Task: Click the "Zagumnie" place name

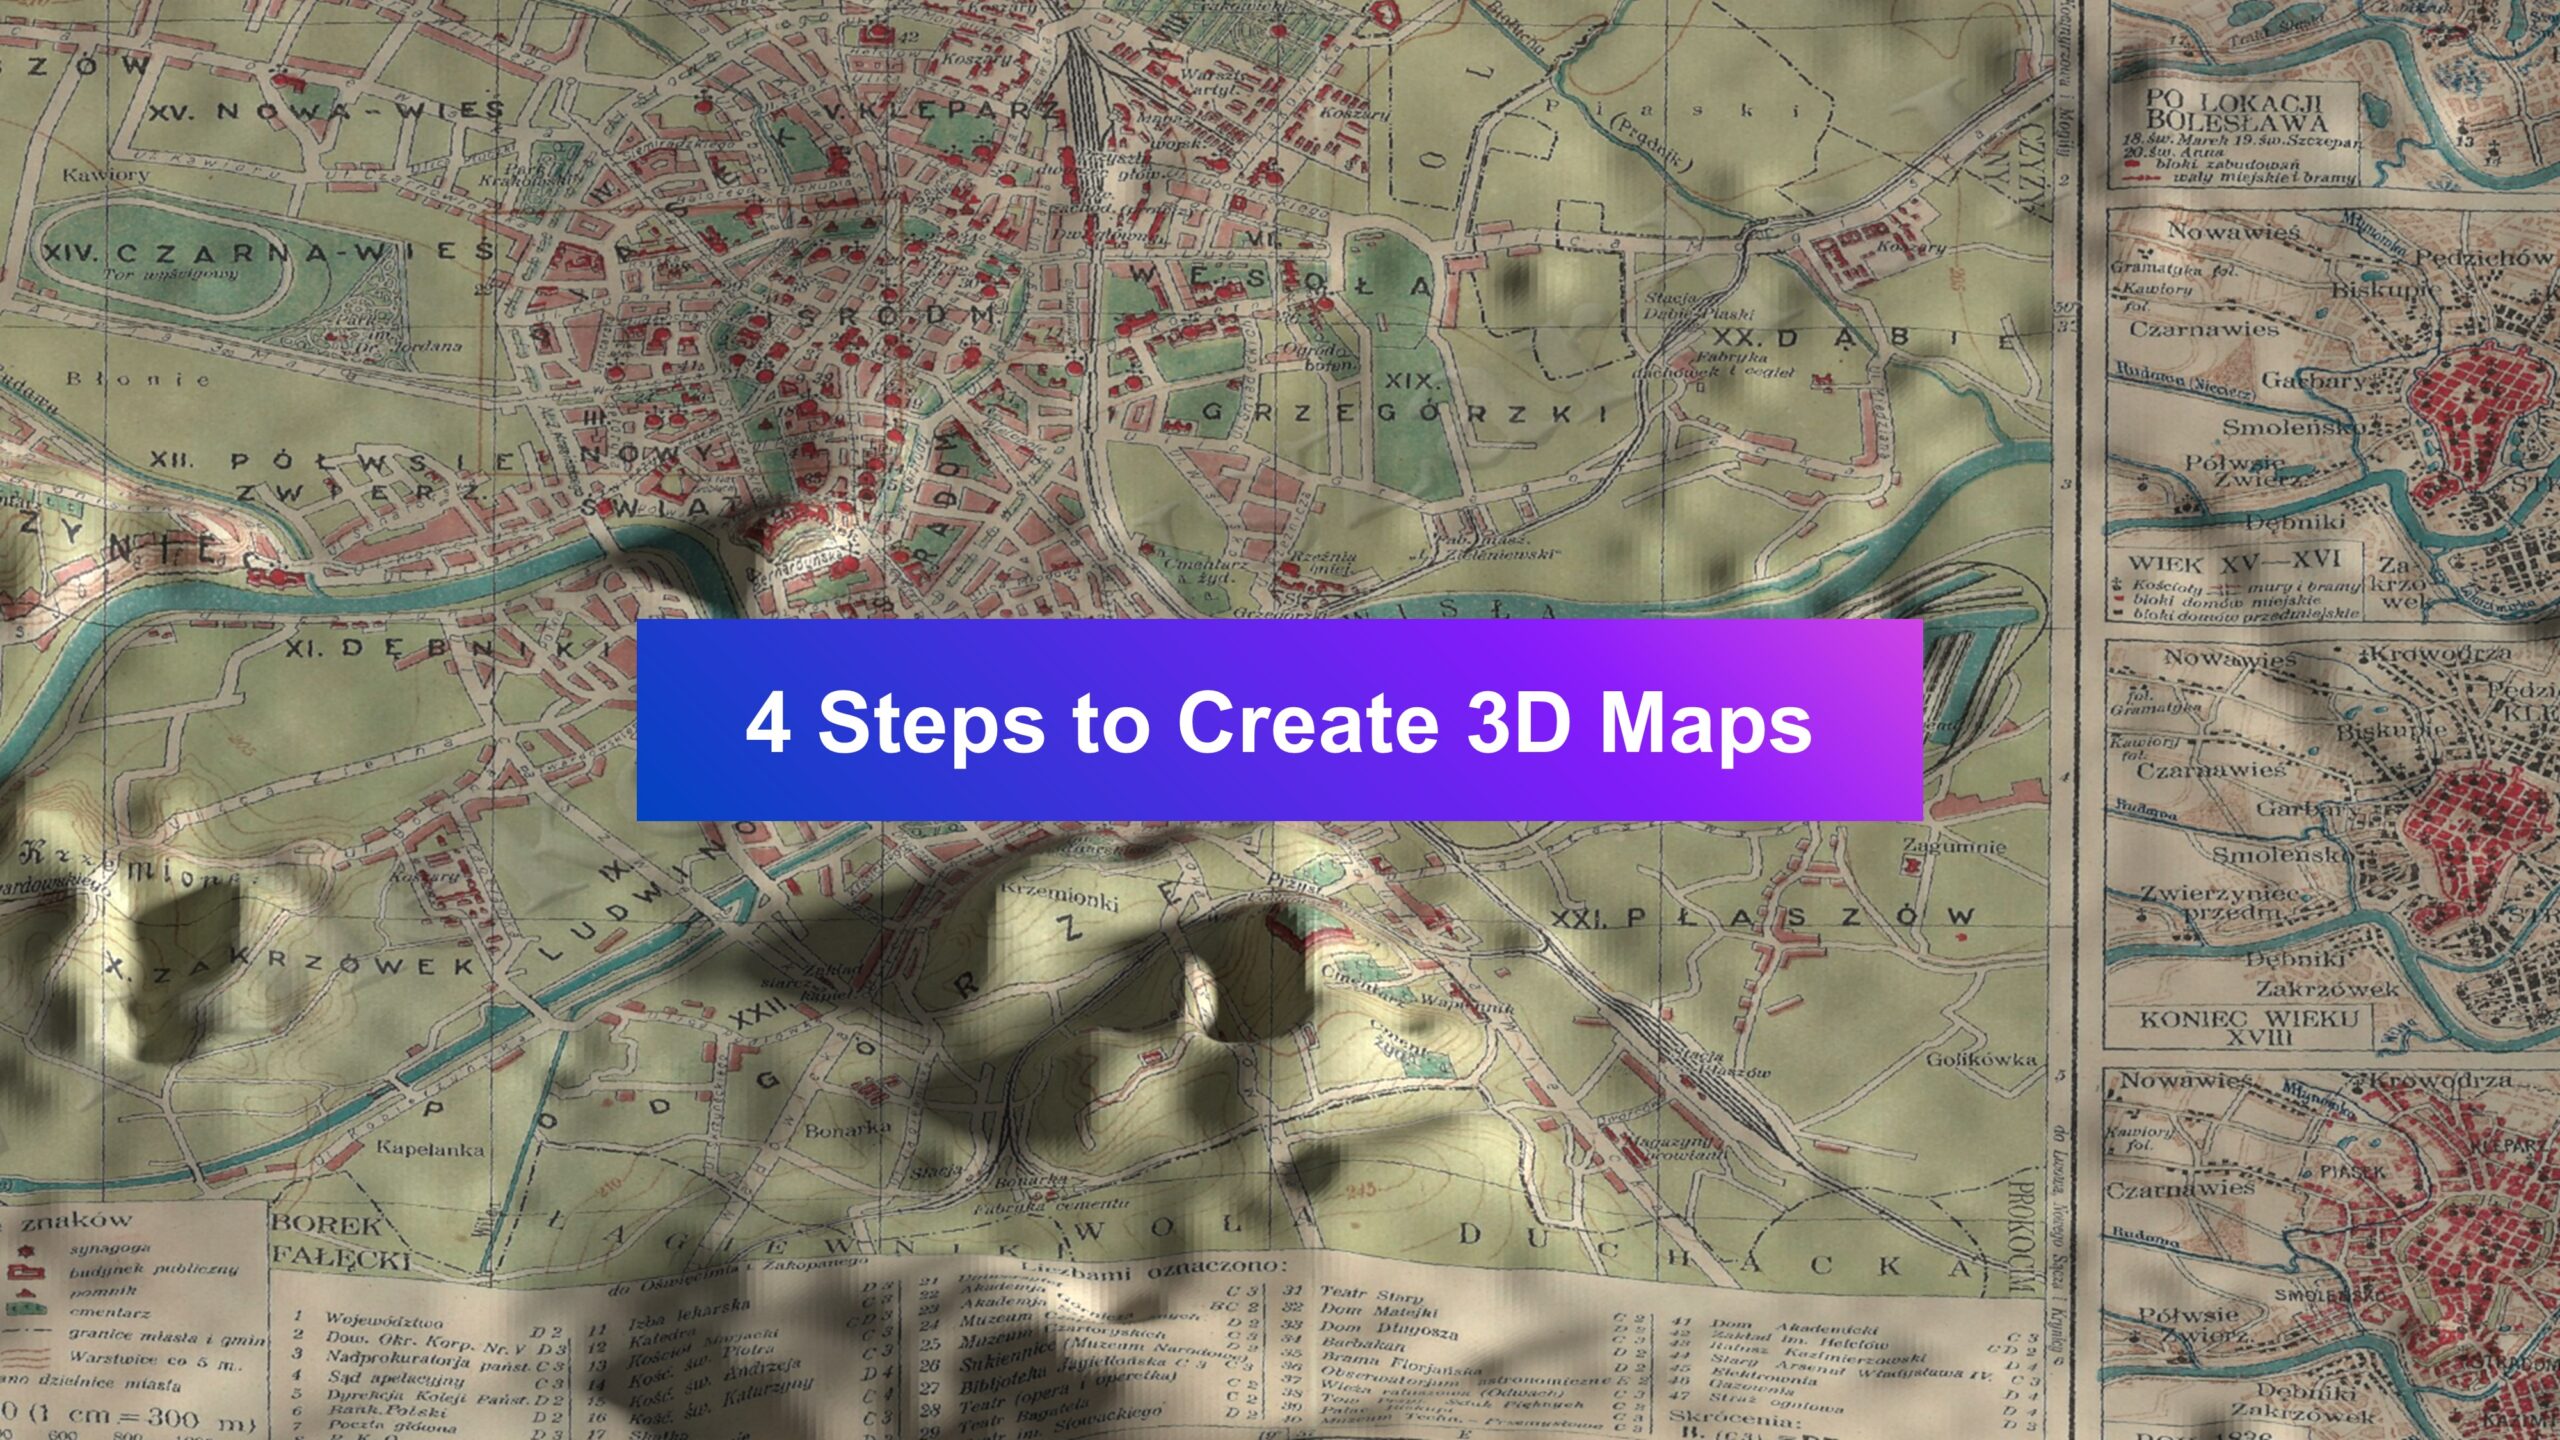Action: pyautogui.click(x=1954, y=846)
